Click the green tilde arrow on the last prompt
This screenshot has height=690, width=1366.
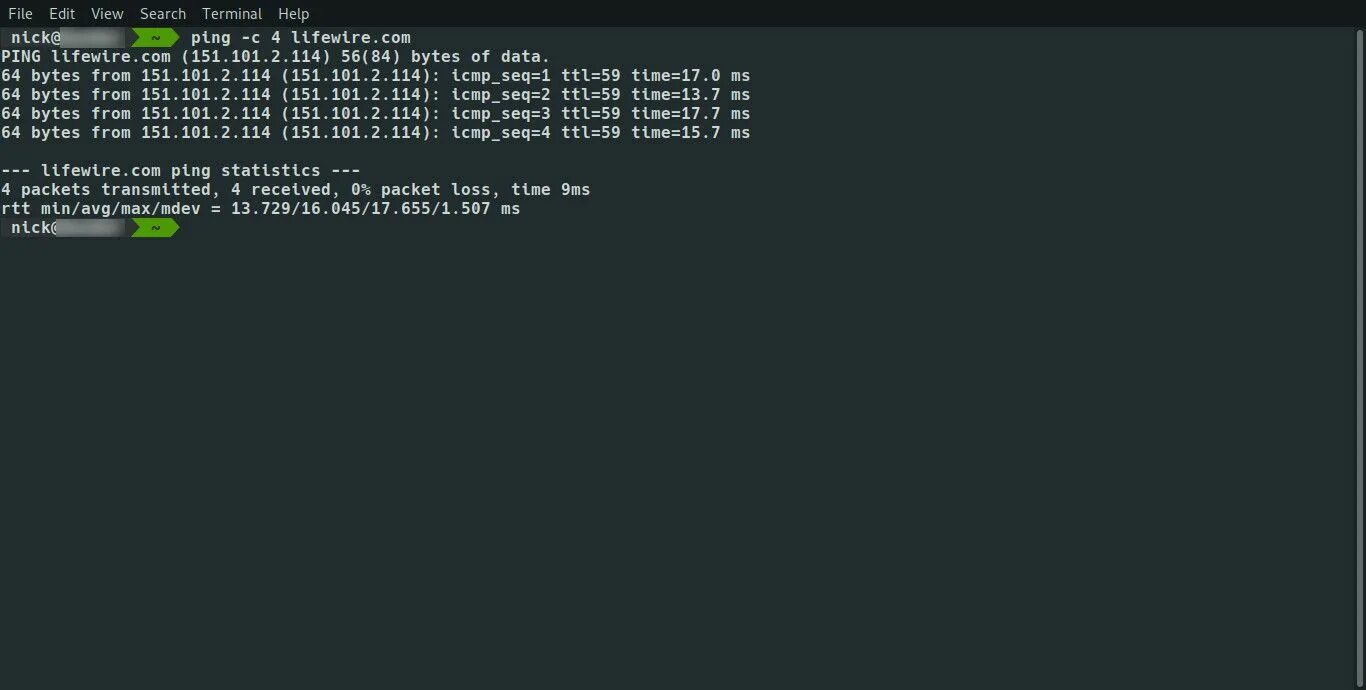pyautogui.click(x=154, y=228)
